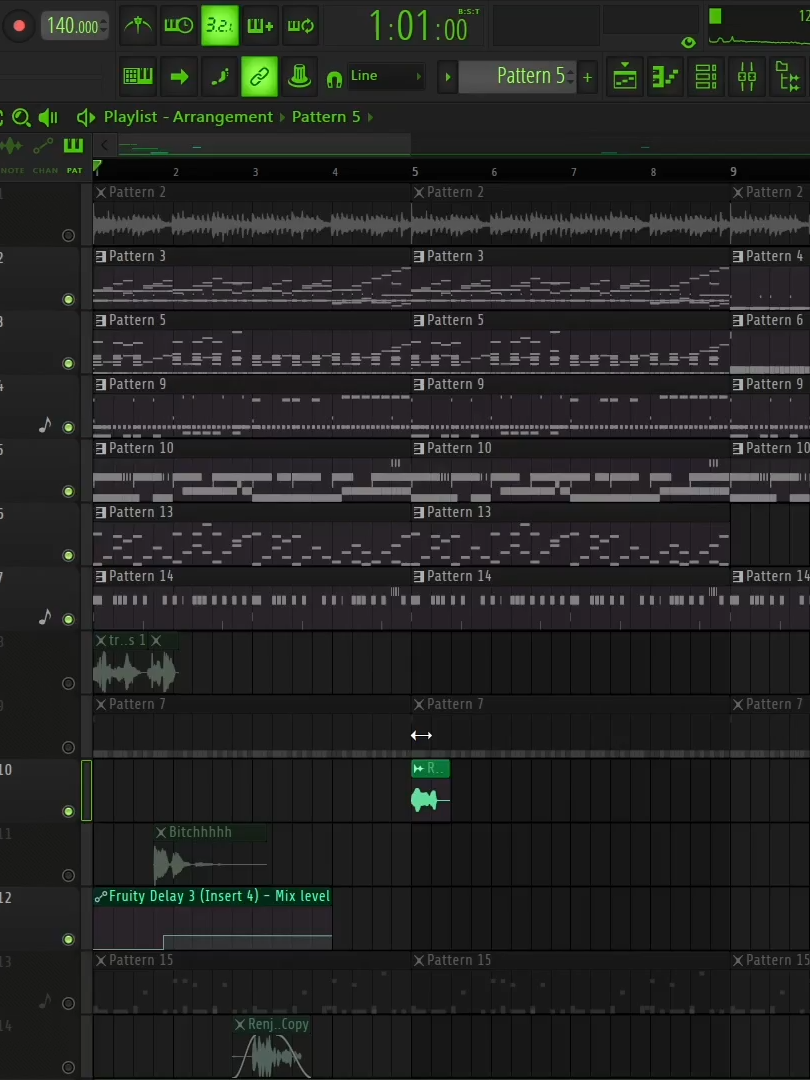Image resolution: width=810 pixels, height=1080 pixels.
Task: Open the piano roll view
Action: click(665, 76)
